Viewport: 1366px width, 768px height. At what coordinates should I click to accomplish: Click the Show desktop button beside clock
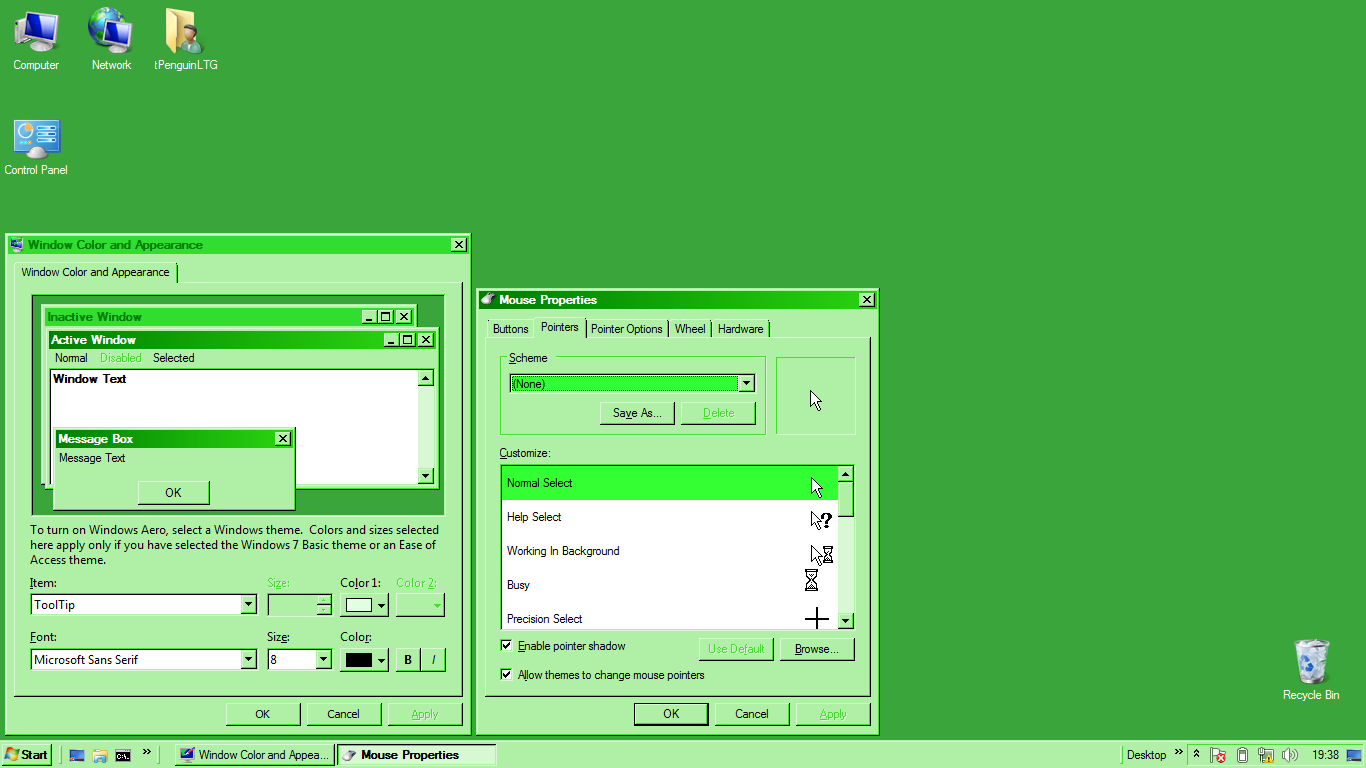[1355, 755]
